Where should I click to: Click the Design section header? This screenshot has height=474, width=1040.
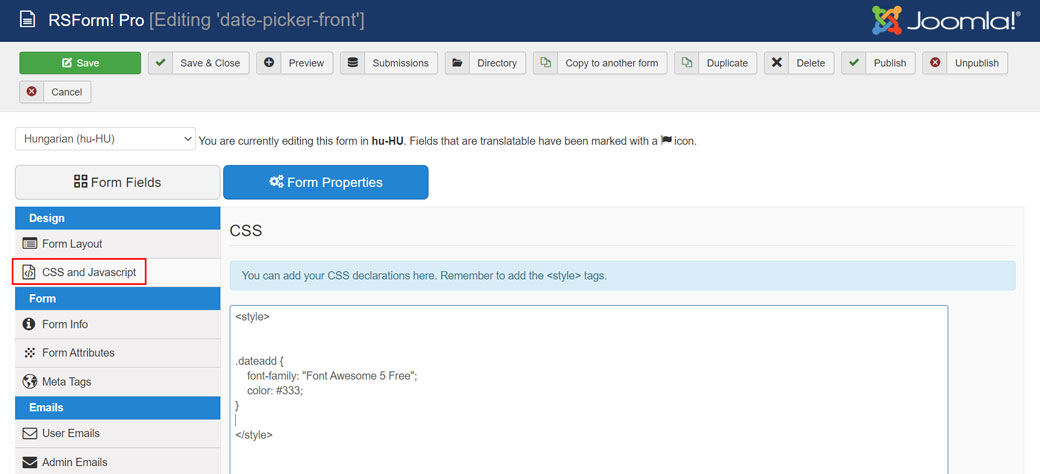tap(117, 218)
